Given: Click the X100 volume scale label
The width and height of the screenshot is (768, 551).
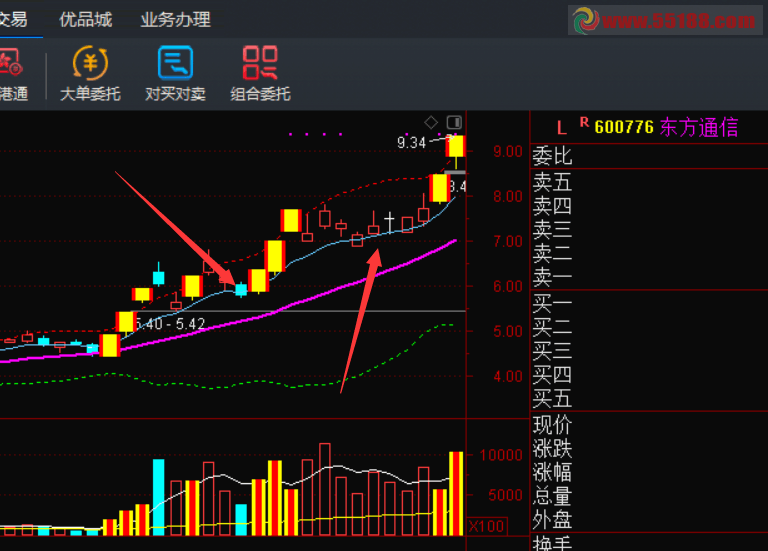Looking at the screenshot, I should [486, 526].
